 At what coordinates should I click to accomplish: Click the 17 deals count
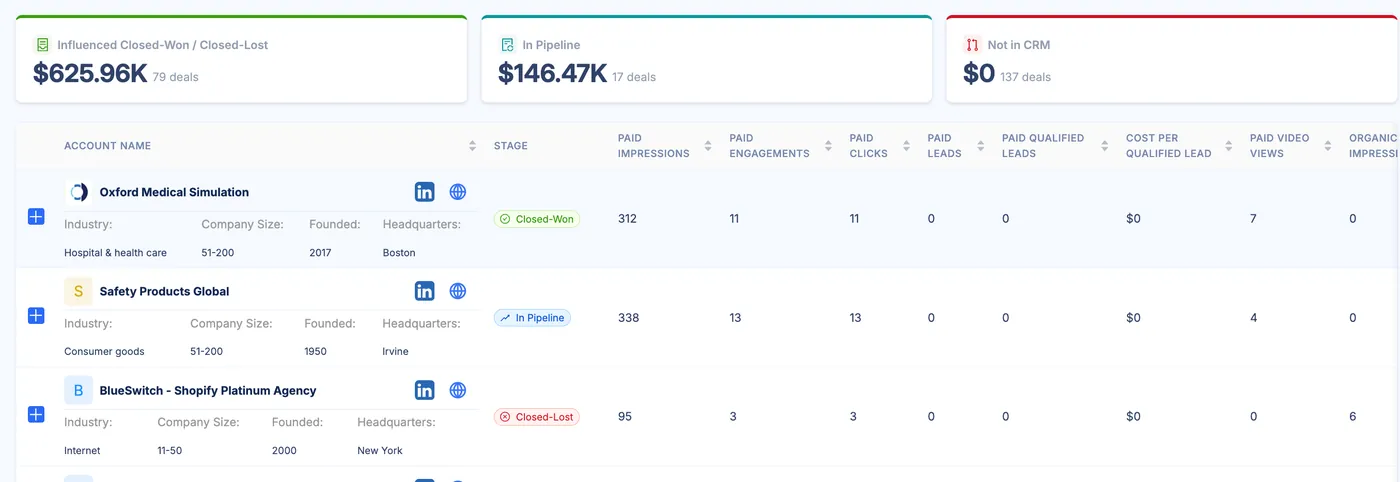(x=634, y=77)
